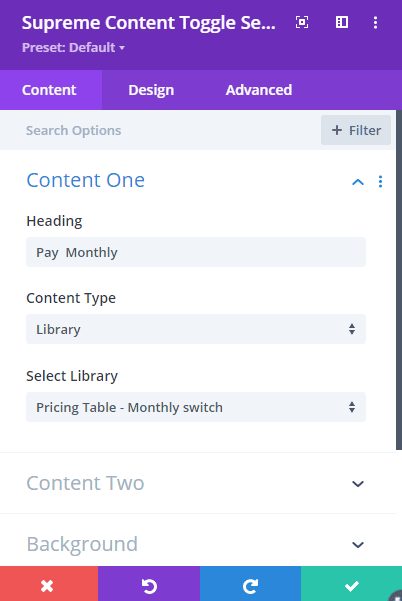
Task: Collapse the Content One section chevron
Action: pyautogui.click(x=358, y=182)
